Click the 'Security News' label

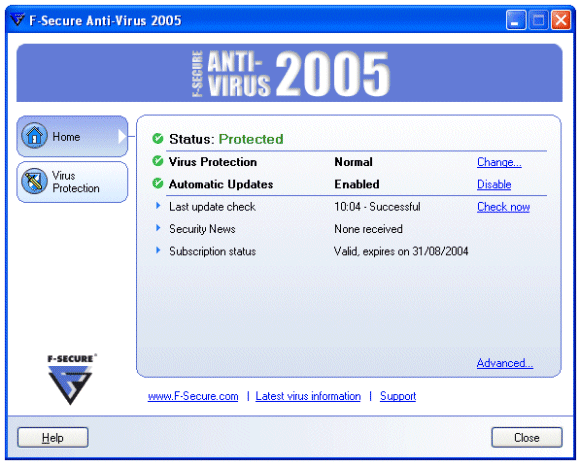[202, 229]
